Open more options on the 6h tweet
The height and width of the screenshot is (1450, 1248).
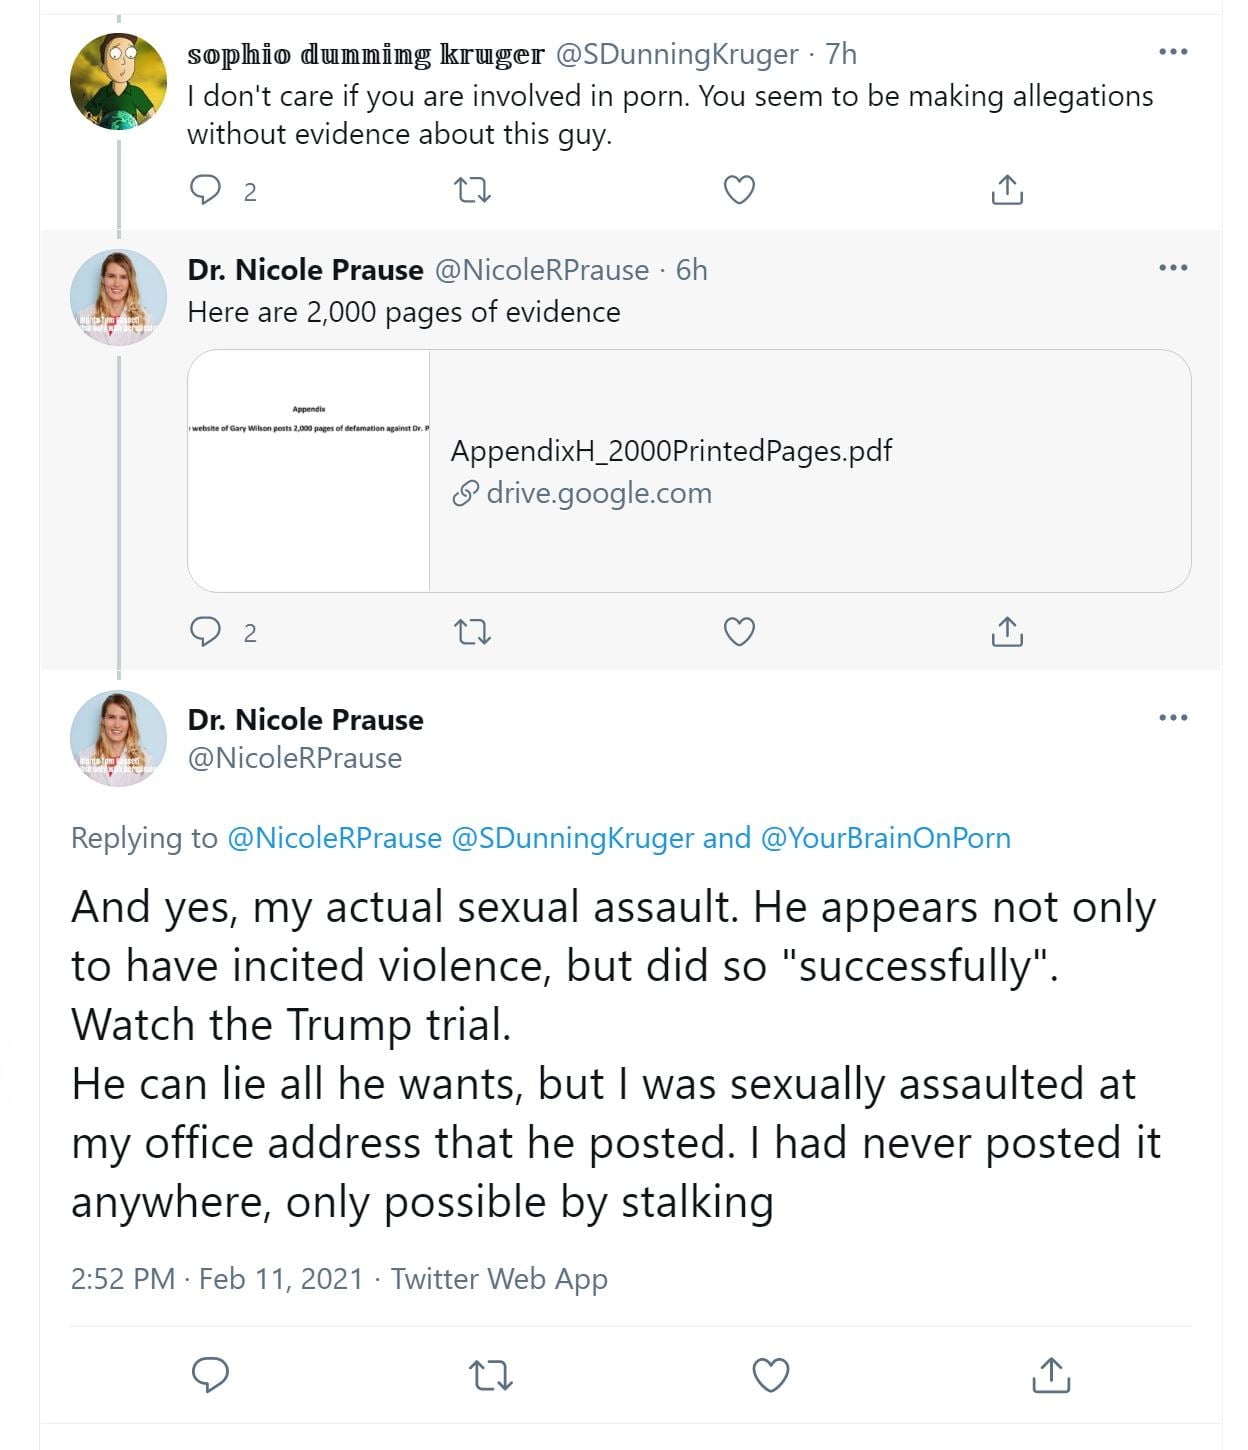[1172, 268]
